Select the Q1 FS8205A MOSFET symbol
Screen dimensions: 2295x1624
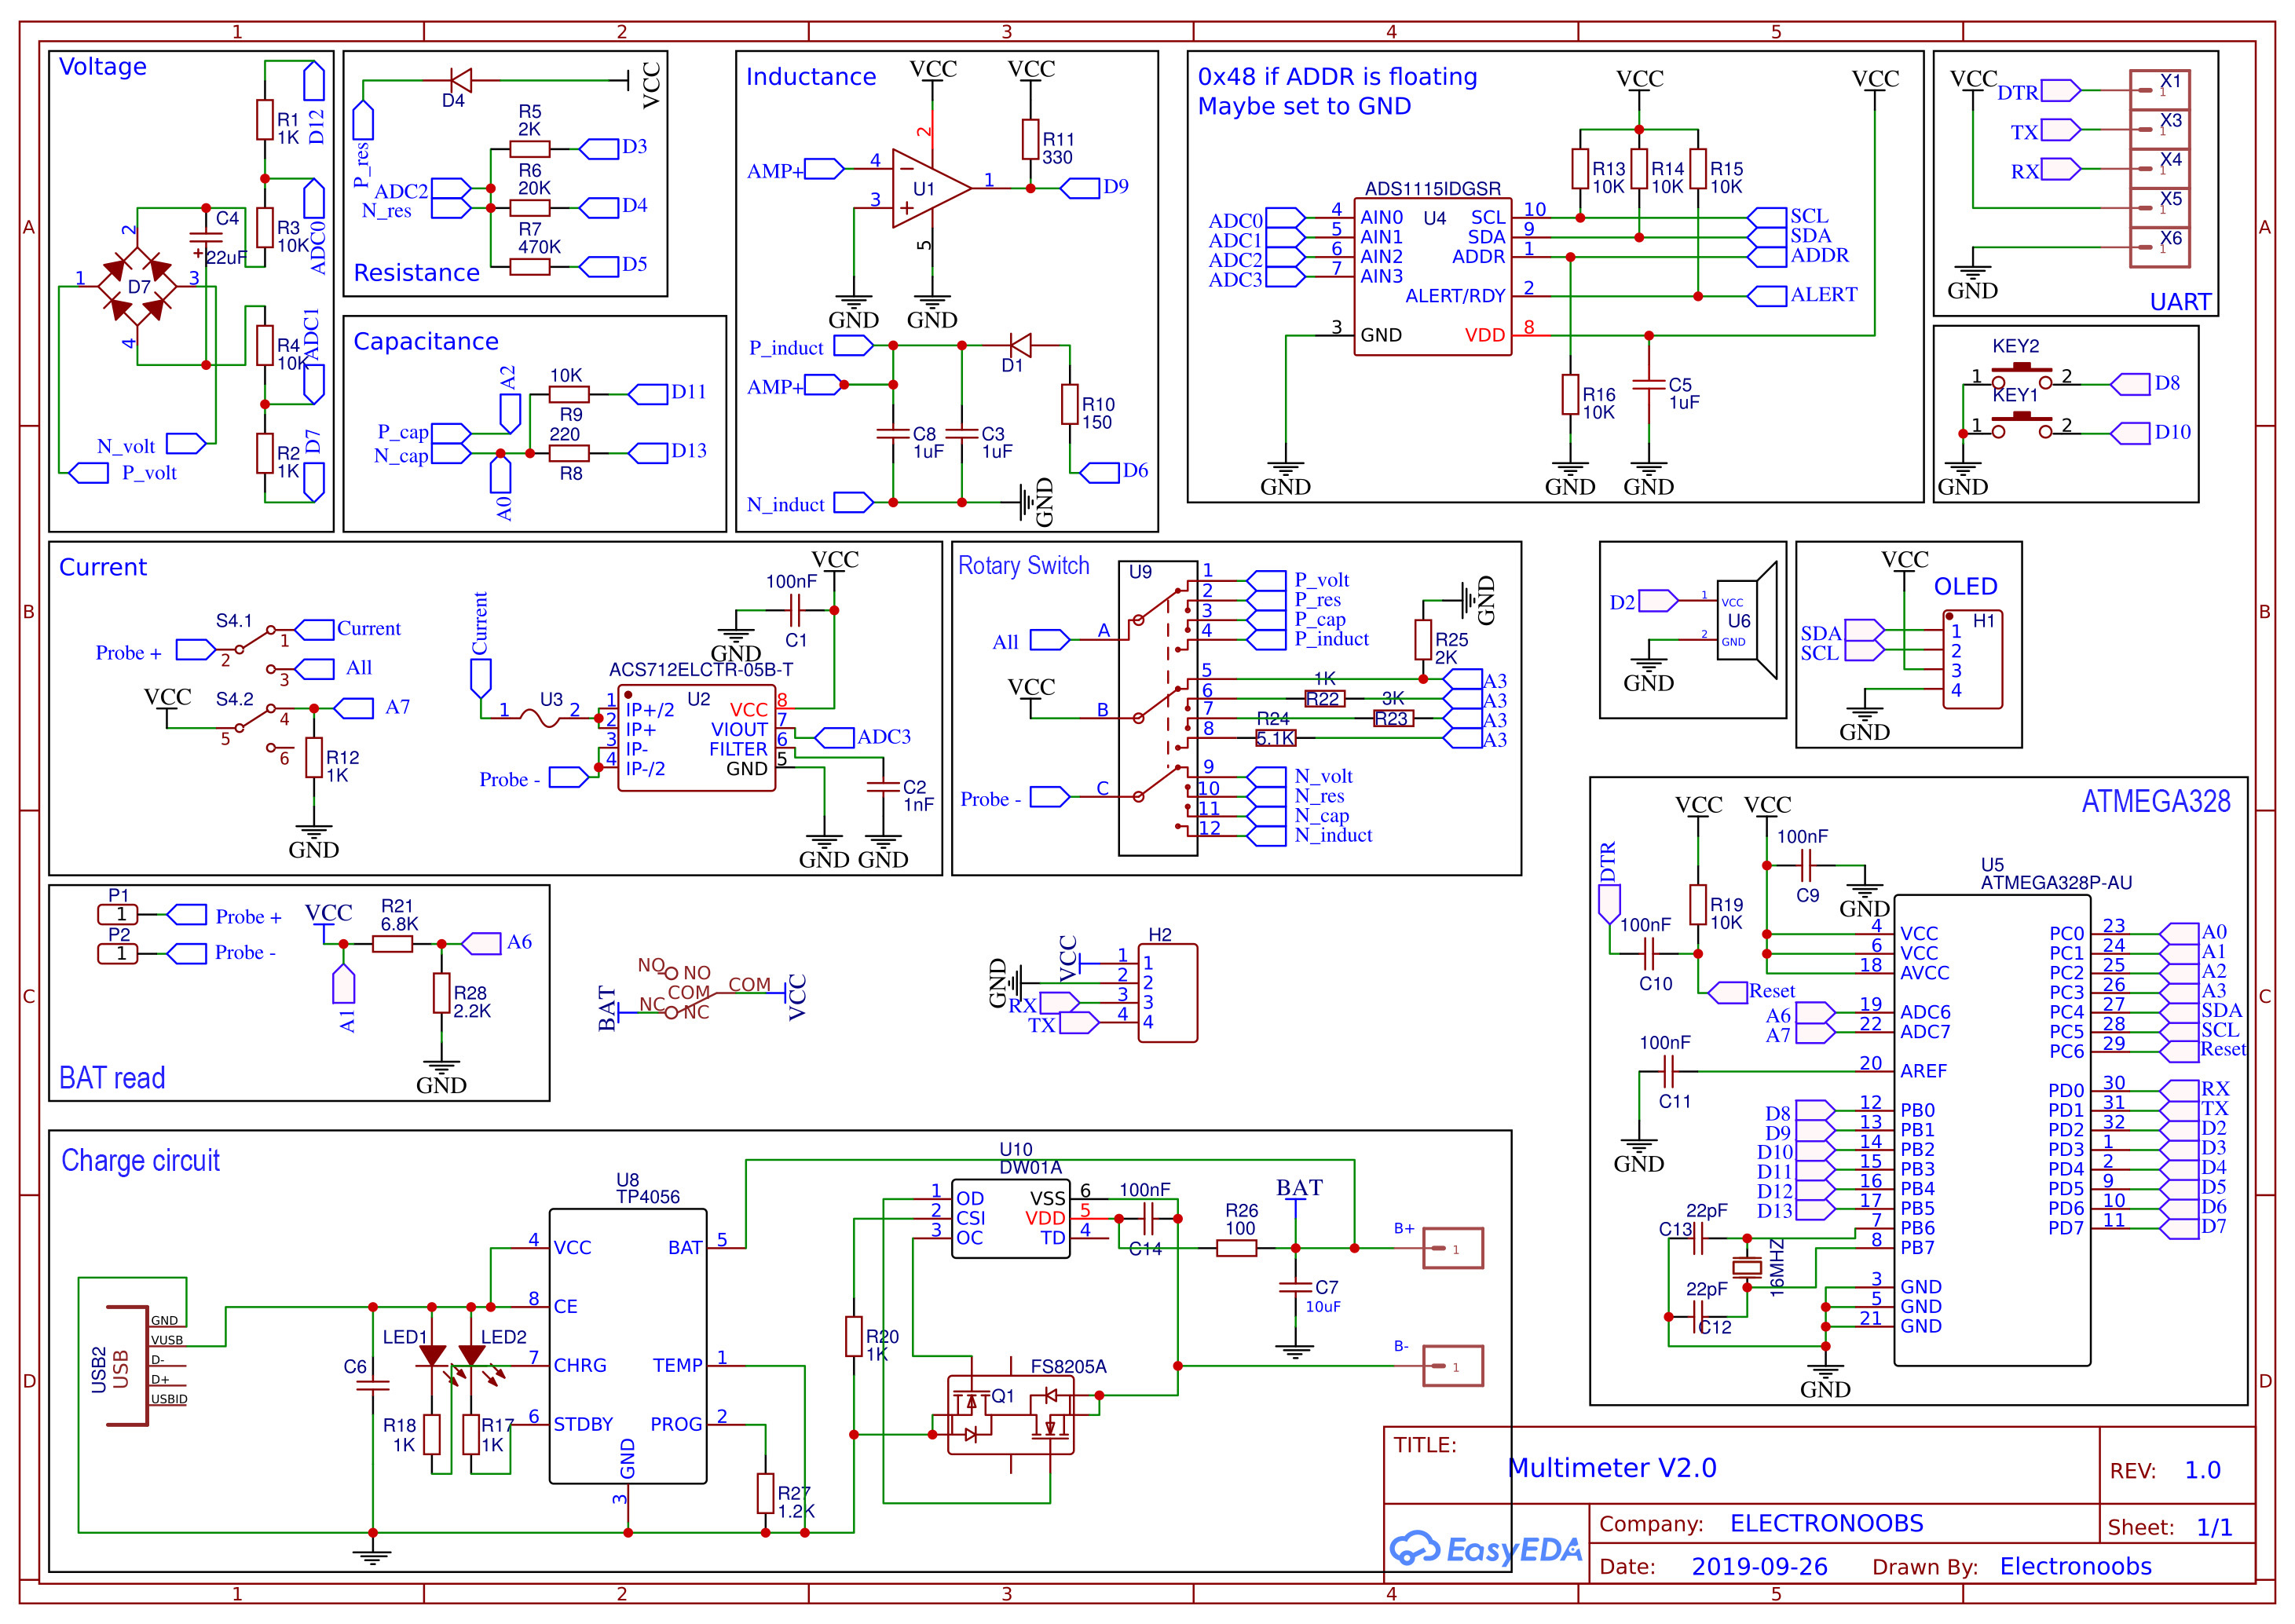click(1010, 1415)
